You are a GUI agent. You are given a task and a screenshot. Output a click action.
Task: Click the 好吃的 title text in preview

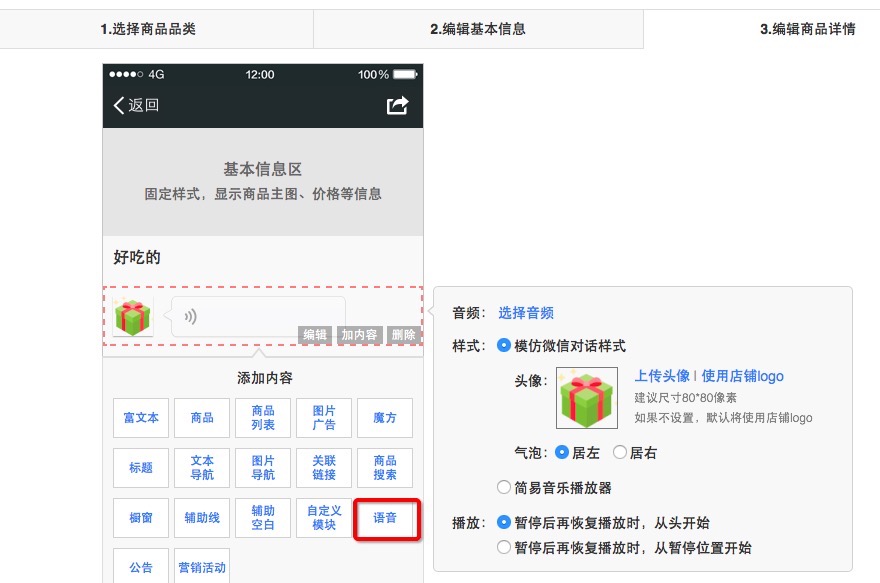(137, 258)
